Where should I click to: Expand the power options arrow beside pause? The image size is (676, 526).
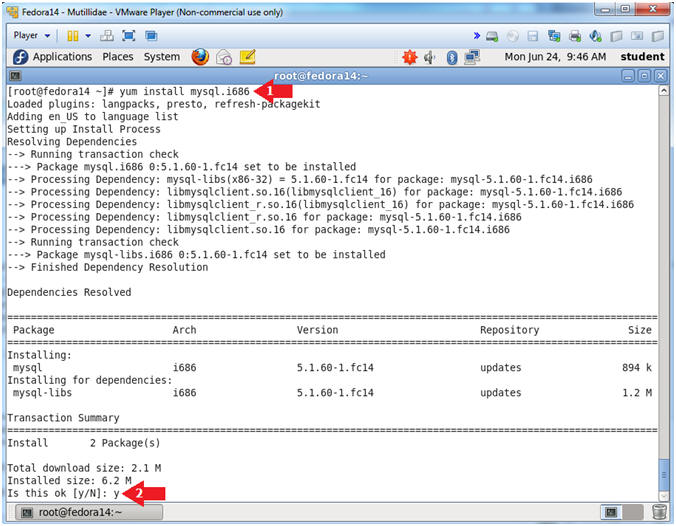tap(88, 35)
